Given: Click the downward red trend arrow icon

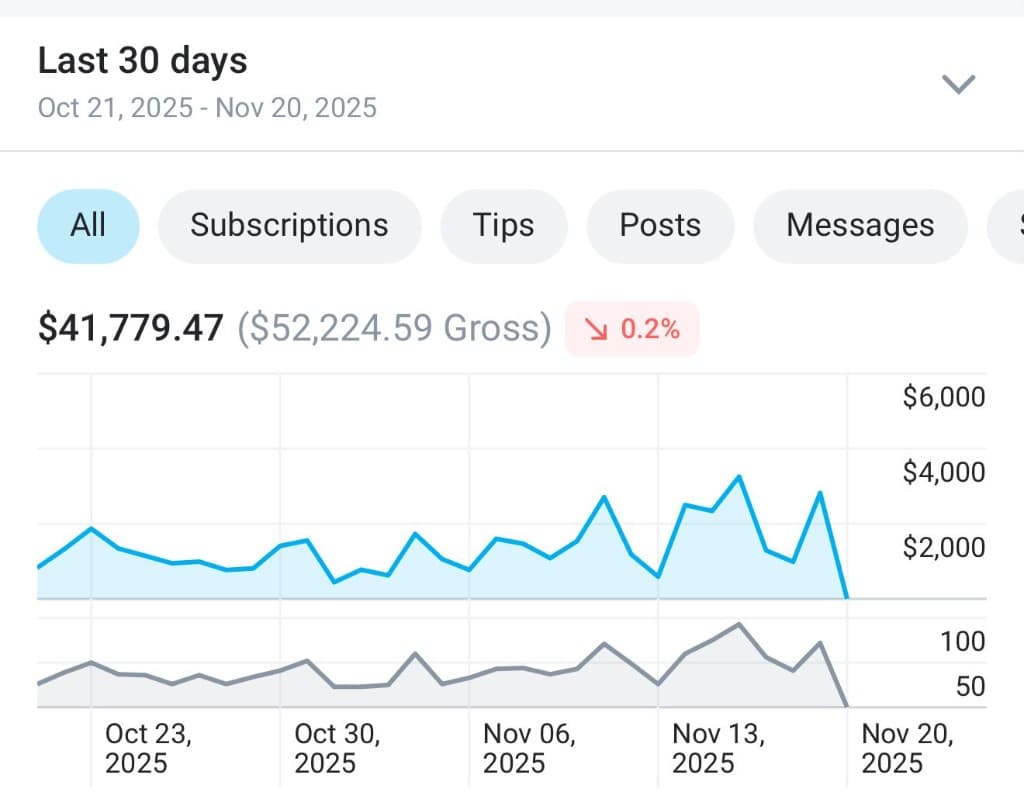Looking at the screenshot, I should 598,327.
